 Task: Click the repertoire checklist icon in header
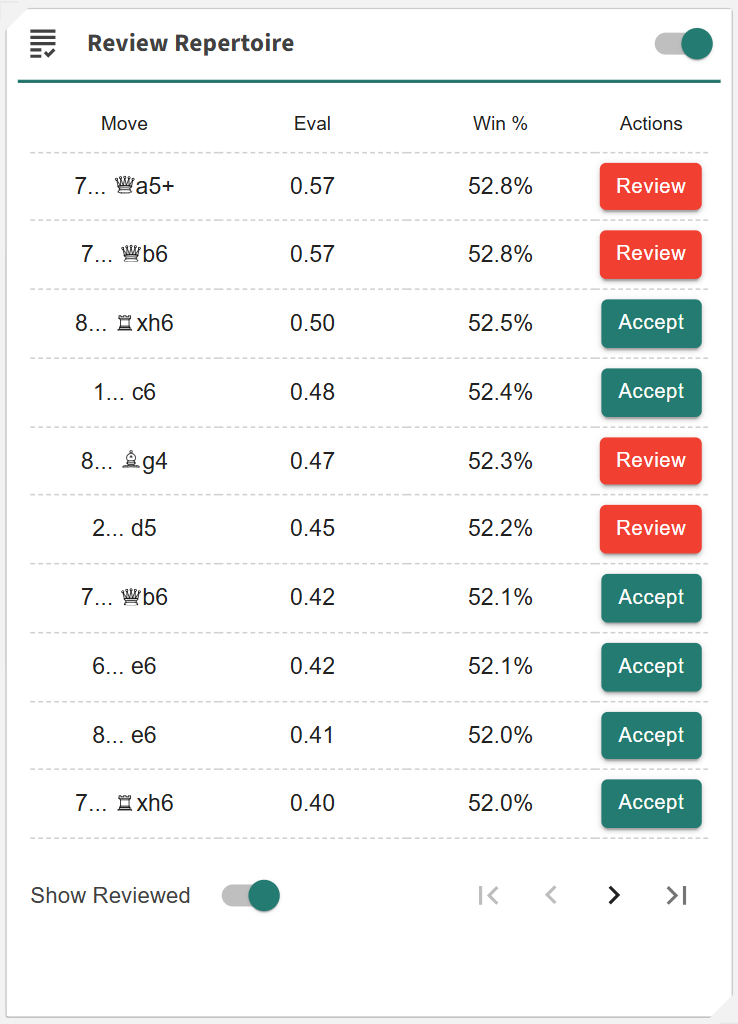[x=43, y=44]
